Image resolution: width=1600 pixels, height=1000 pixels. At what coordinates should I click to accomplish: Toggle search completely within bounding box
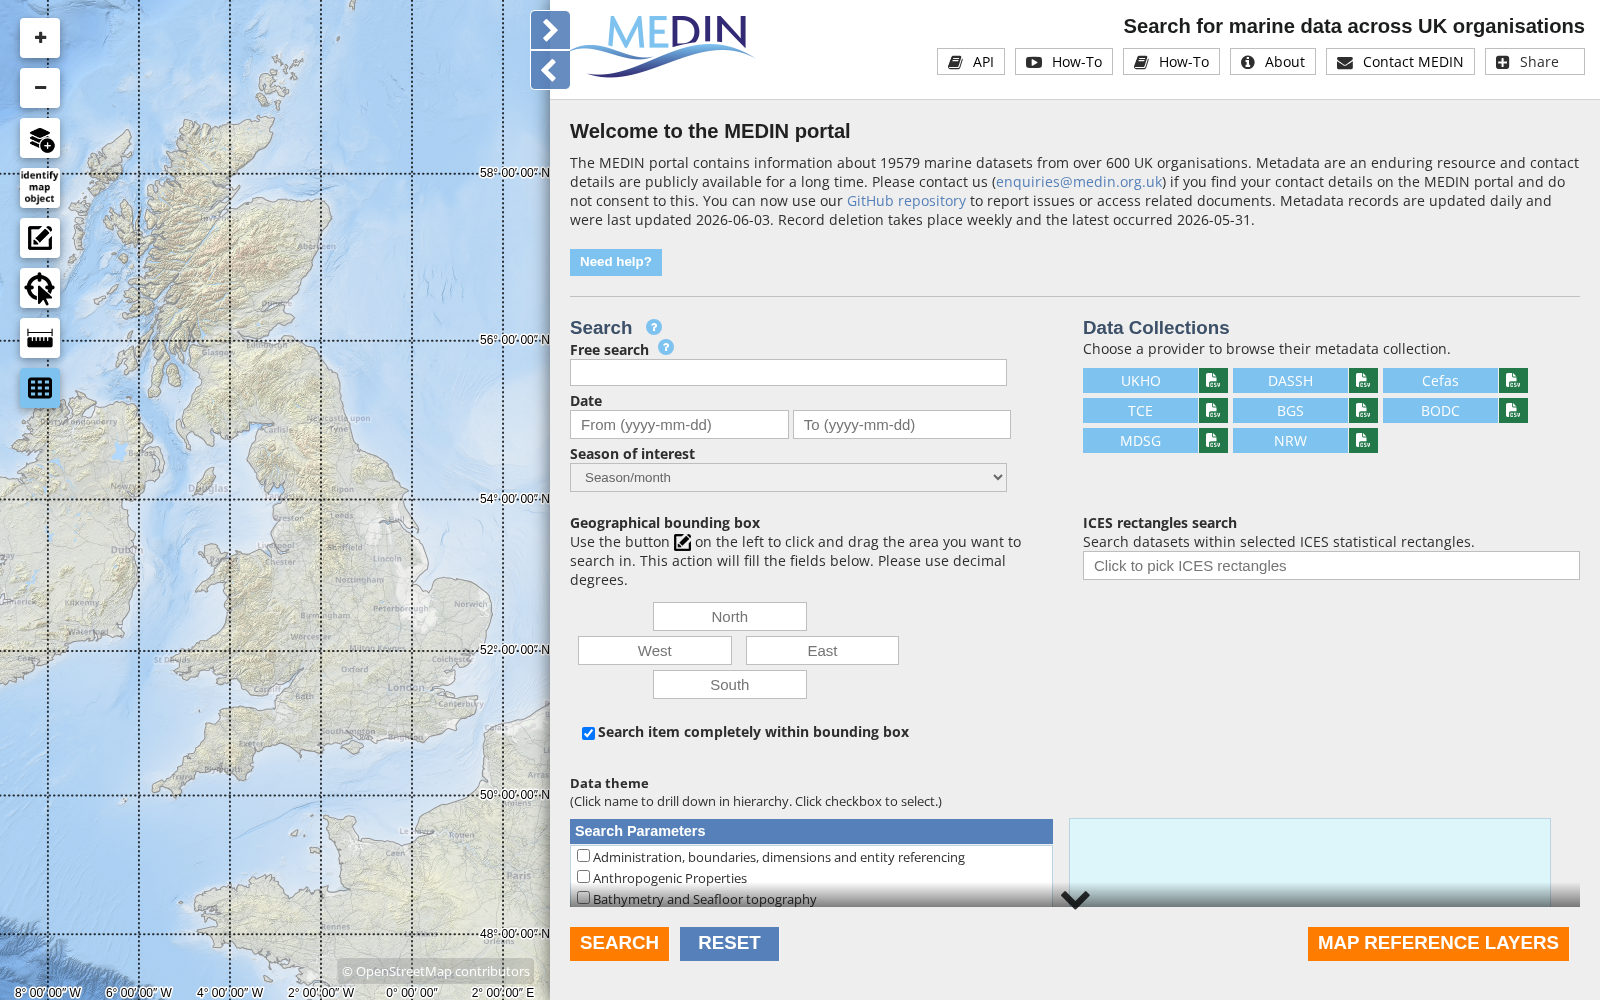point(588,733)
